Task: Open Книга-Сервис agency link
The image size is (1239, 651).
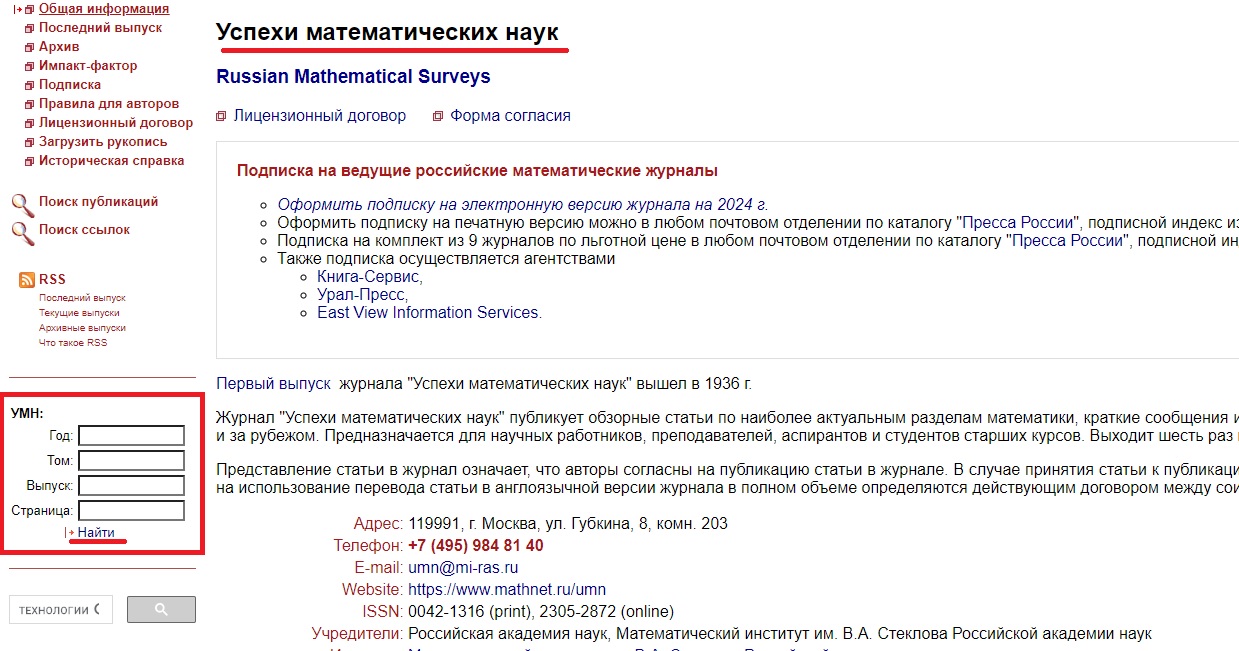Action: tap(370, 277)
